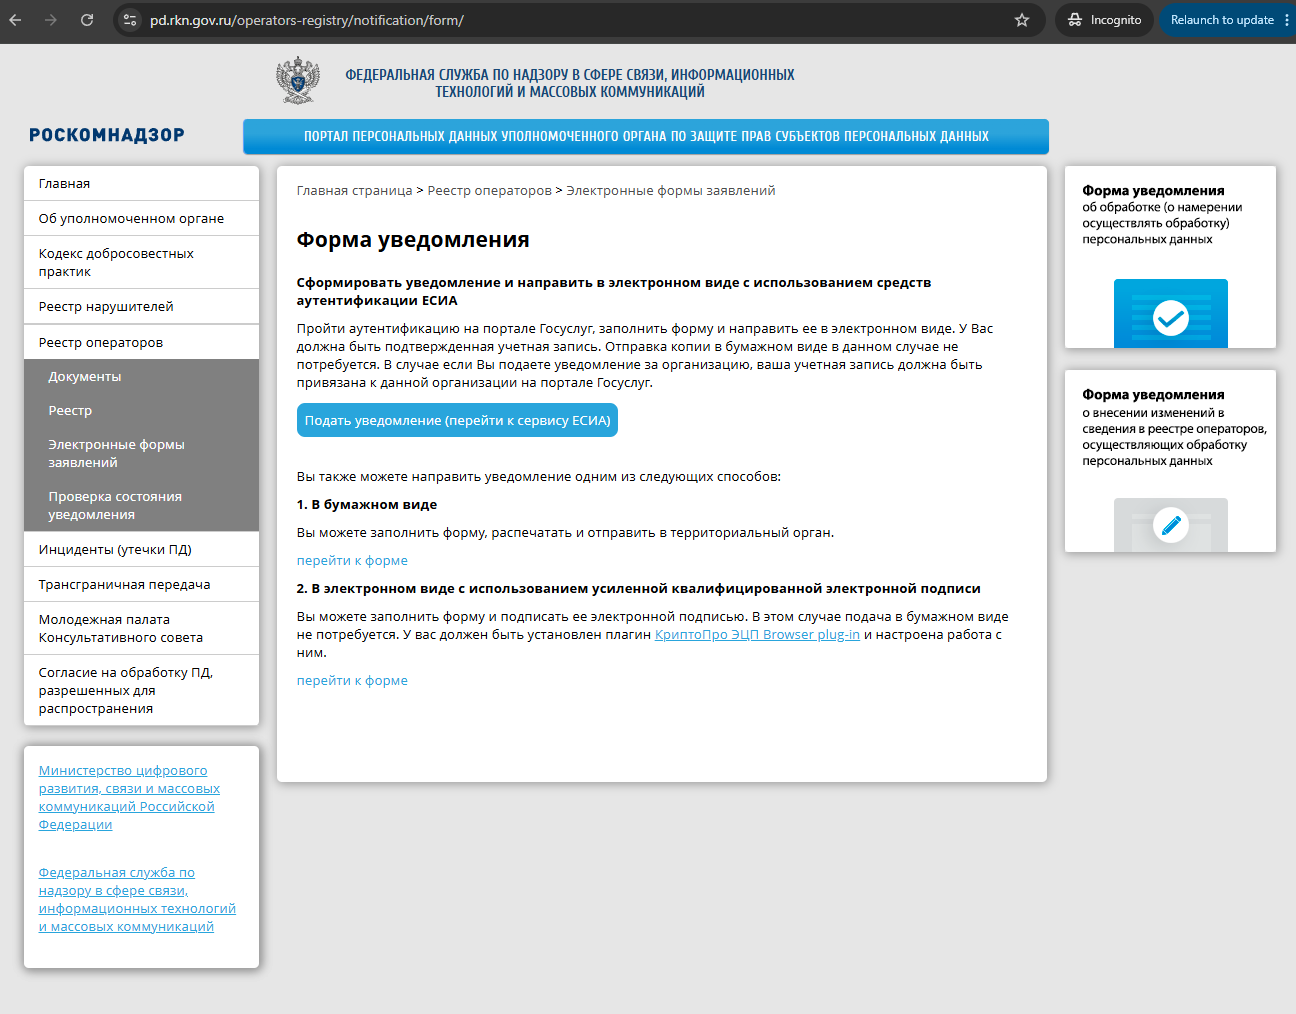Image resolution: width=1296 pixels, height=1014 pixels.
Task: Open site information icon in address bar
Action: [130, 20]
